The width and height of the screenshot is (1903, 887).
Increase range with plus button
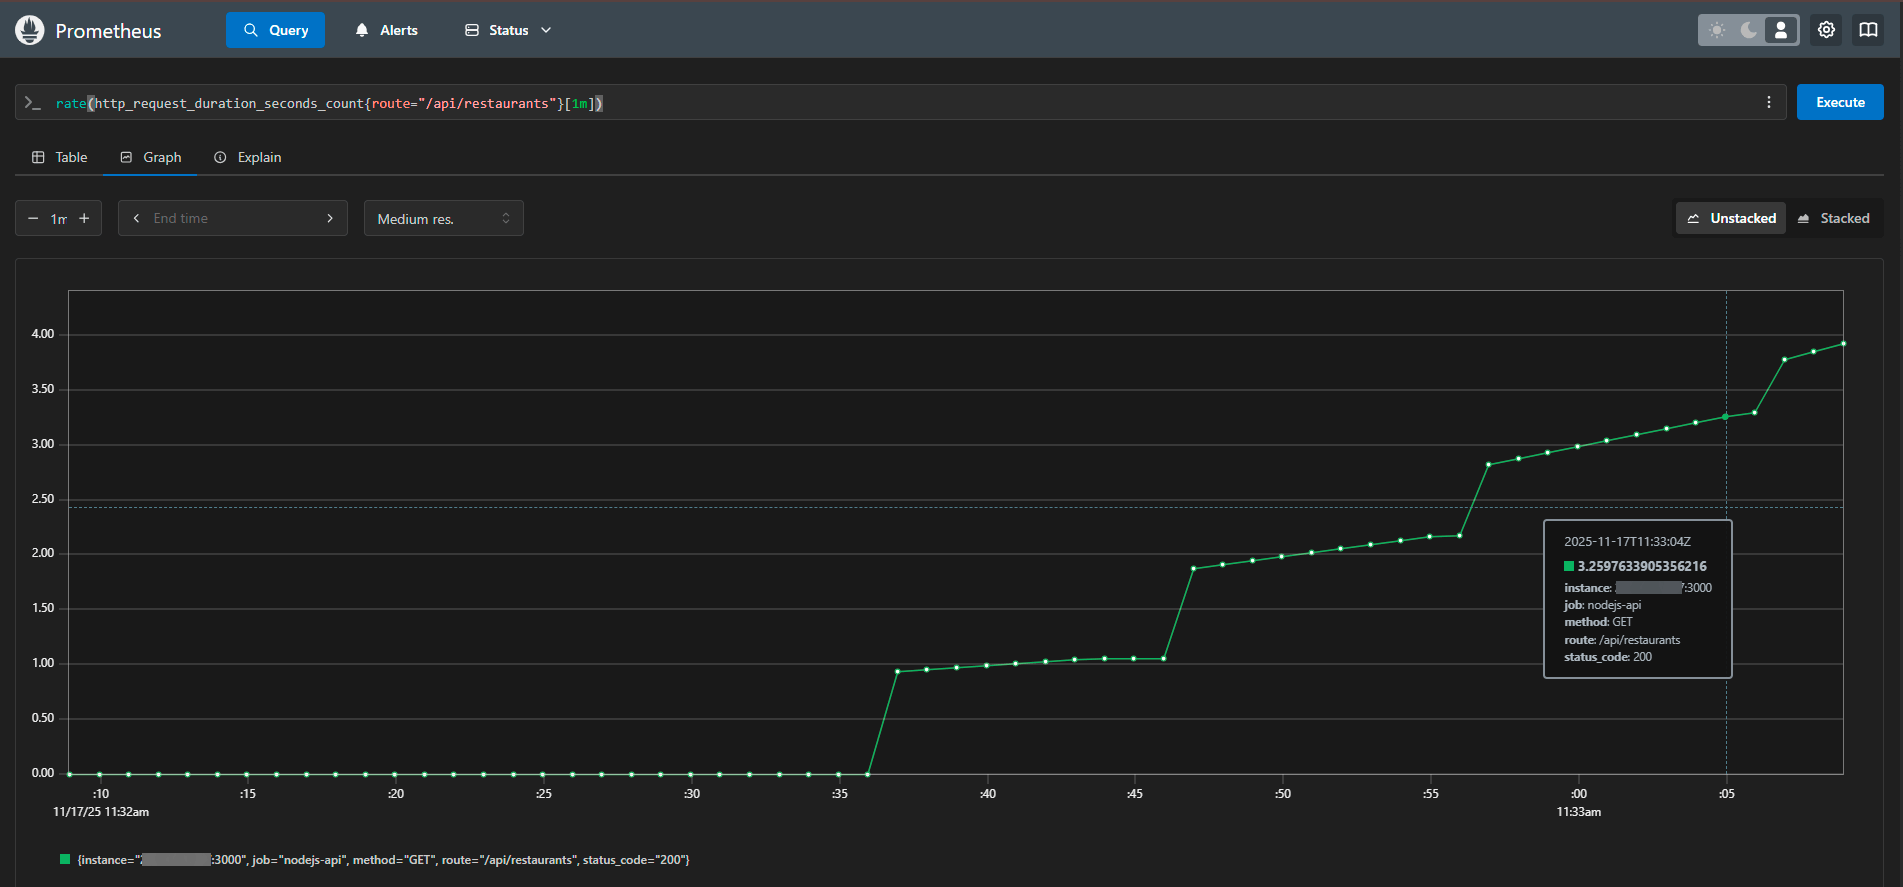click(x=85, y=218)
